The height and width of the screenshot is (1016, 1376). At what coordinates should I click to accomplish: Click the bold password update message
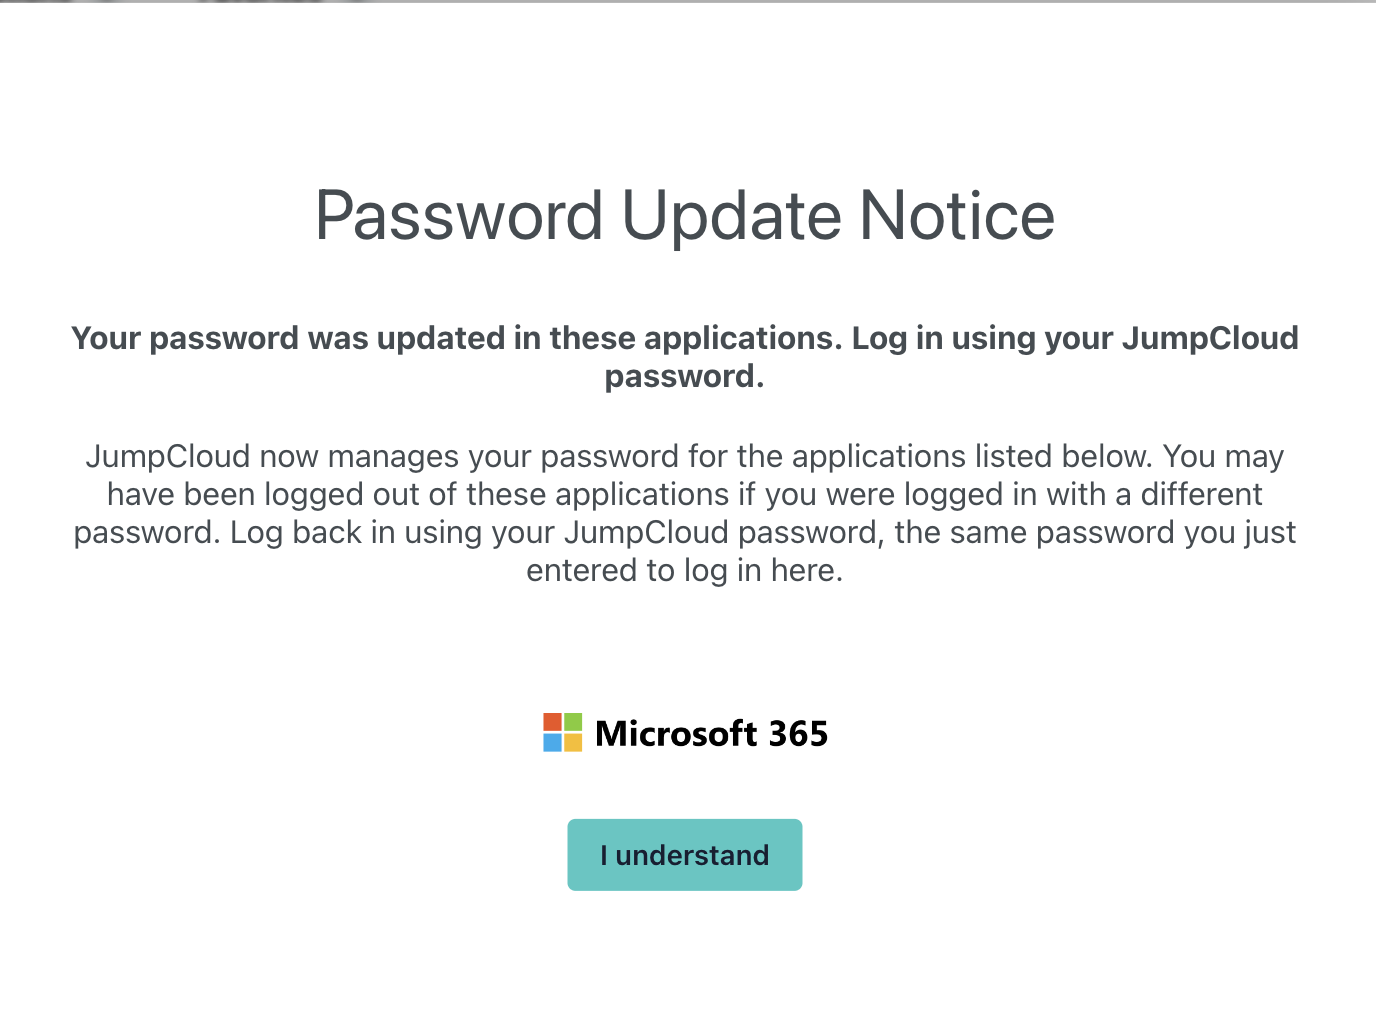(684, 357)
